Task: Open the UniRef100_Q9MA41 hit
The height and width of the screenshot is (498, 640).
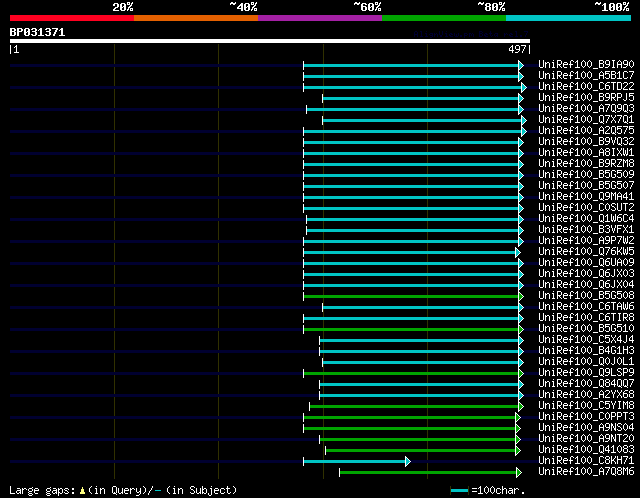Action: [x=586, y=197]
